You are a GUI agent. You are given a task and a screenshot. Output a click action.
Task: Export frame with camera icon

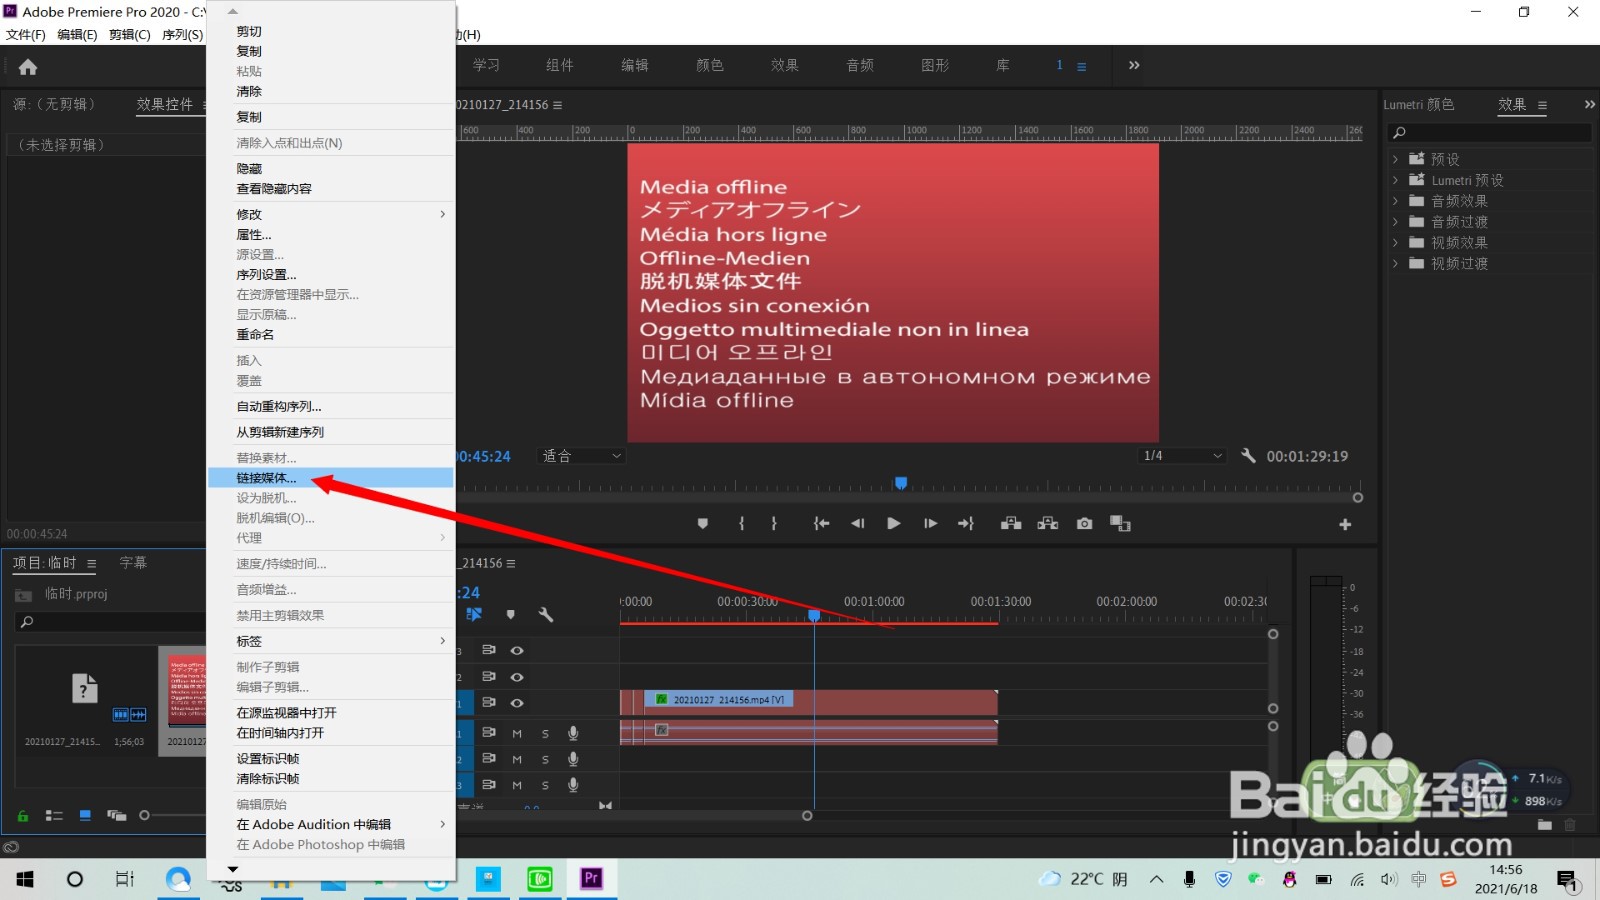[1084, 523]
